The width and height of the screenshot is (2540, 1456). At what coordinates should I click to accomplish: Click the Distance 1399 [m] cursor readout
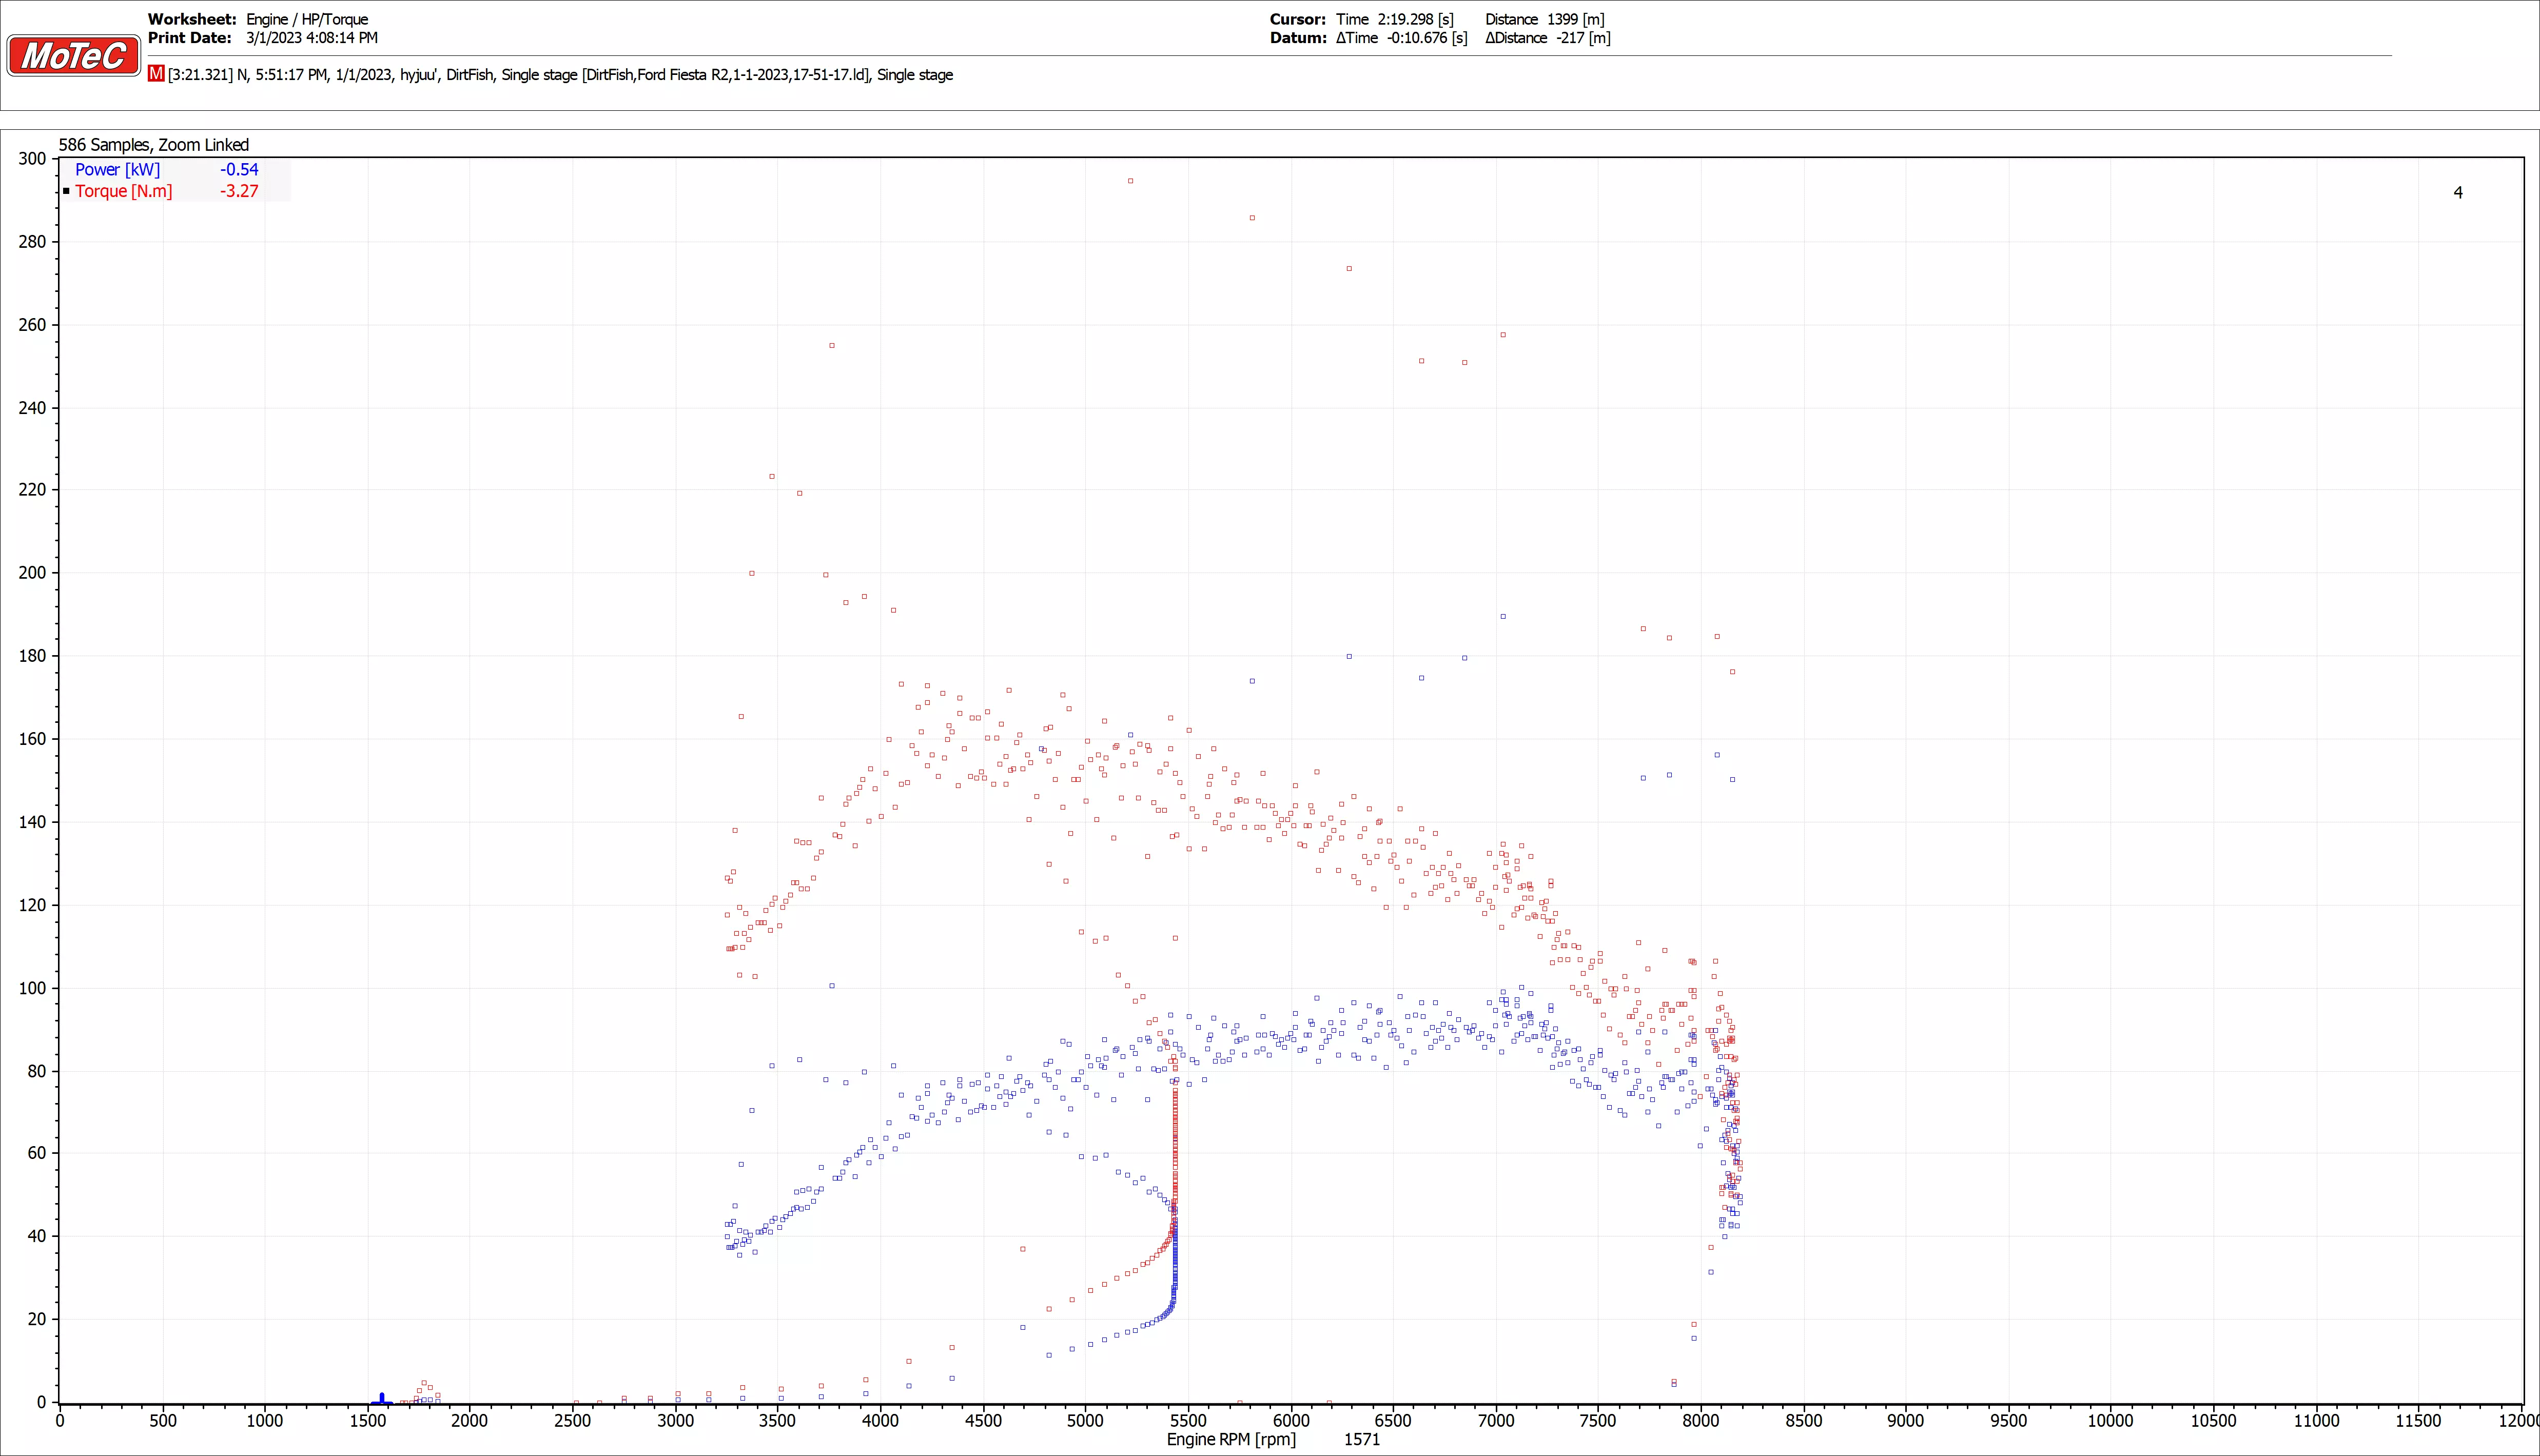(1545, 19)
